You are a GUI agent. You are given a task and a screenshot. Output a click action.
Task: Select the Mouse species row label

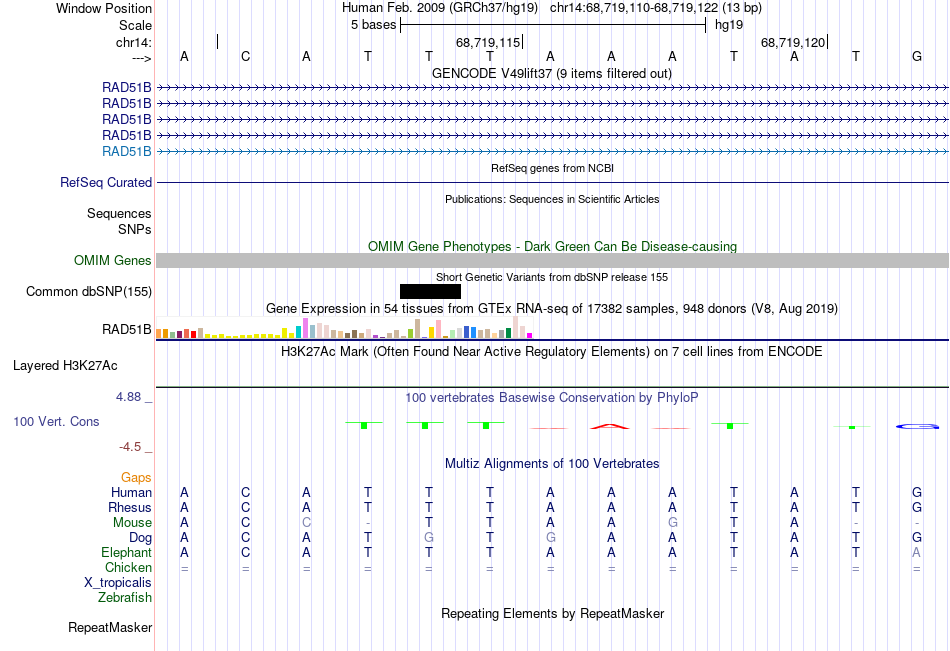coord(132,522)
